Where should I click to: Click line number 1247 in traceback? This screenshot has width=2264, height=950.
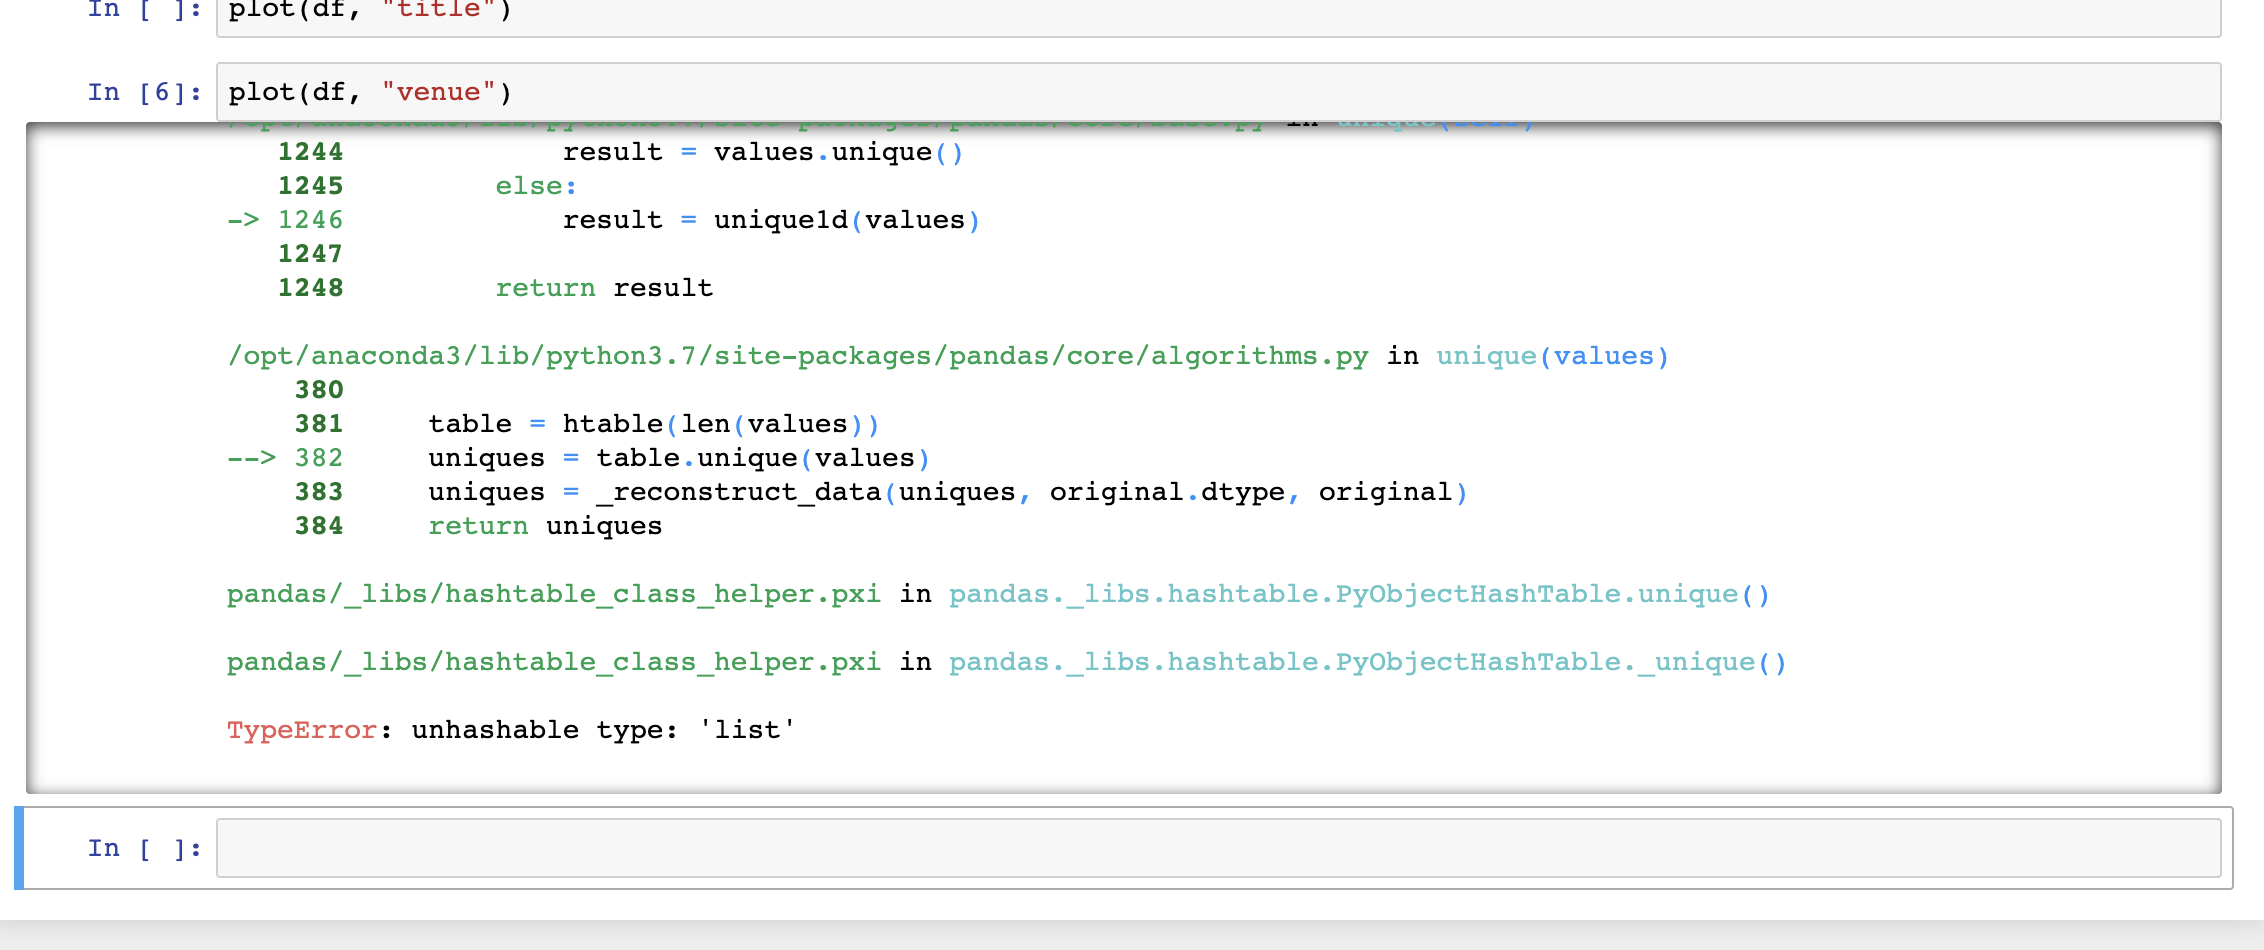pyautogui.click(x=310, y=254)
